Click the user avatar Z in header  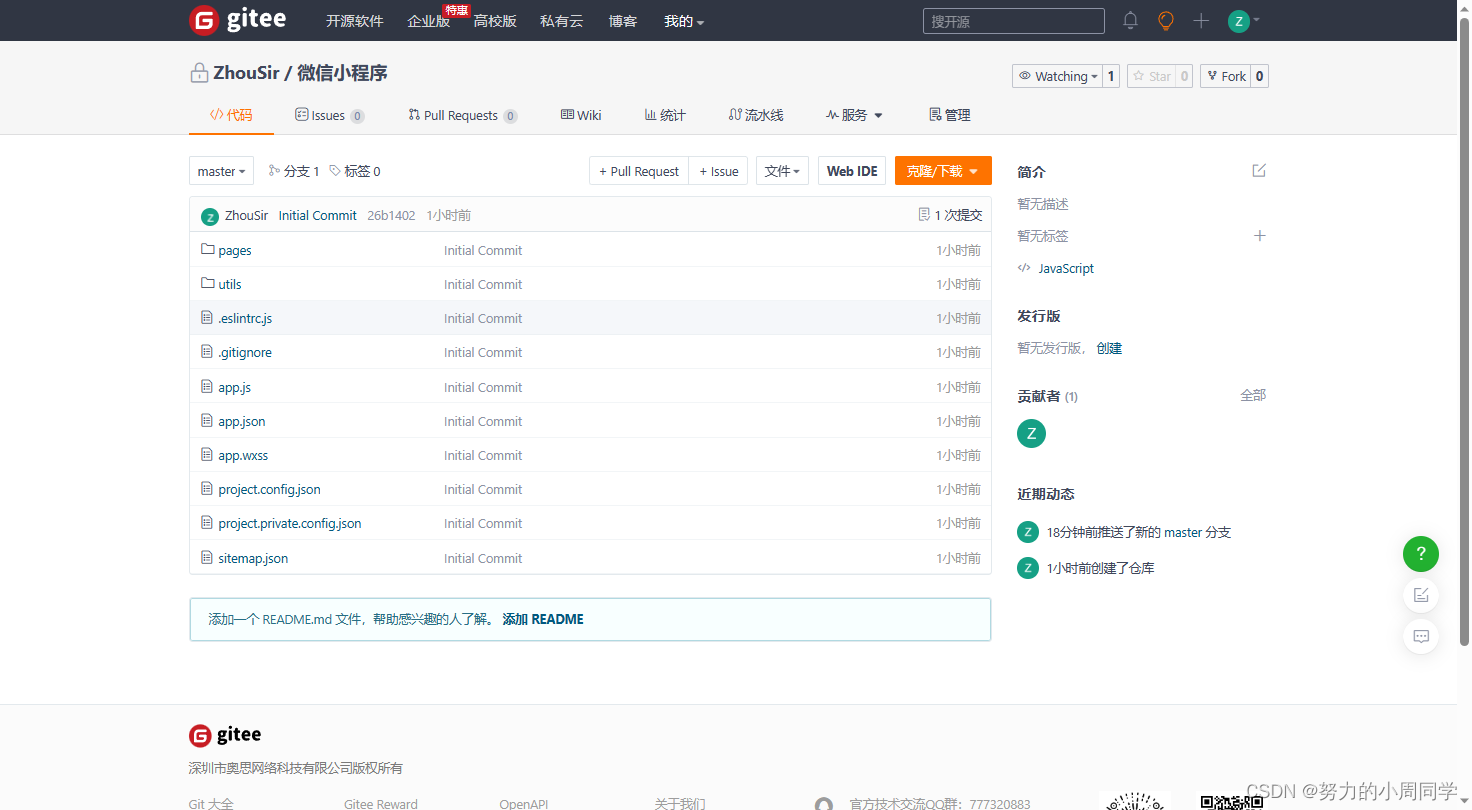pyautogui.click(x=1239, y=21)
